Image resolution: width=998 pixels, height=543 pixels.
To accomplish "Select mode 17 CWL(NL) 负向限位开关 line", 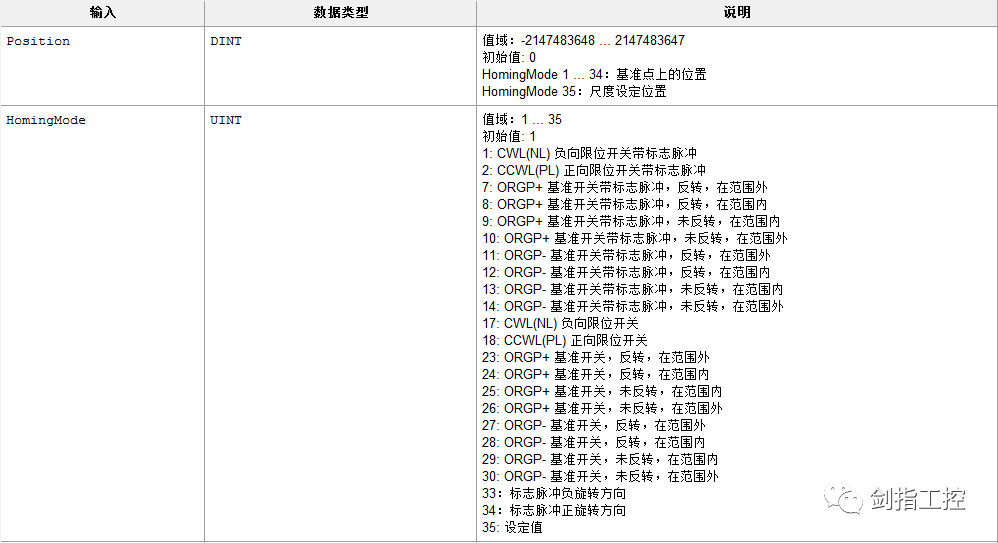I will 560,323.
